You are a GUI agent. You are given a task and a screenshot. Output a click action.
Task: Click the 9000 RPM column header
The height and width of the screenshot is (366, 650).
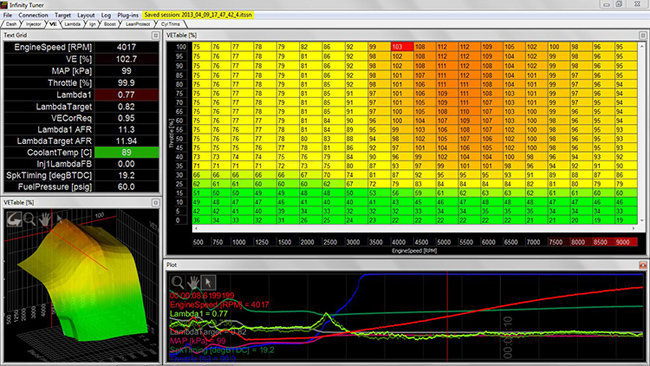tap(623, 242)
